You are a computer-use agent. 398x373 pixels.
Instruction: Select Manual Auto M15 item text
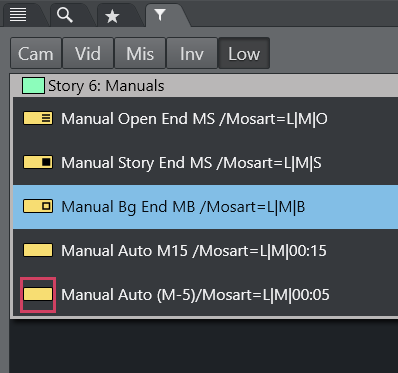click(x=194, y=251)
